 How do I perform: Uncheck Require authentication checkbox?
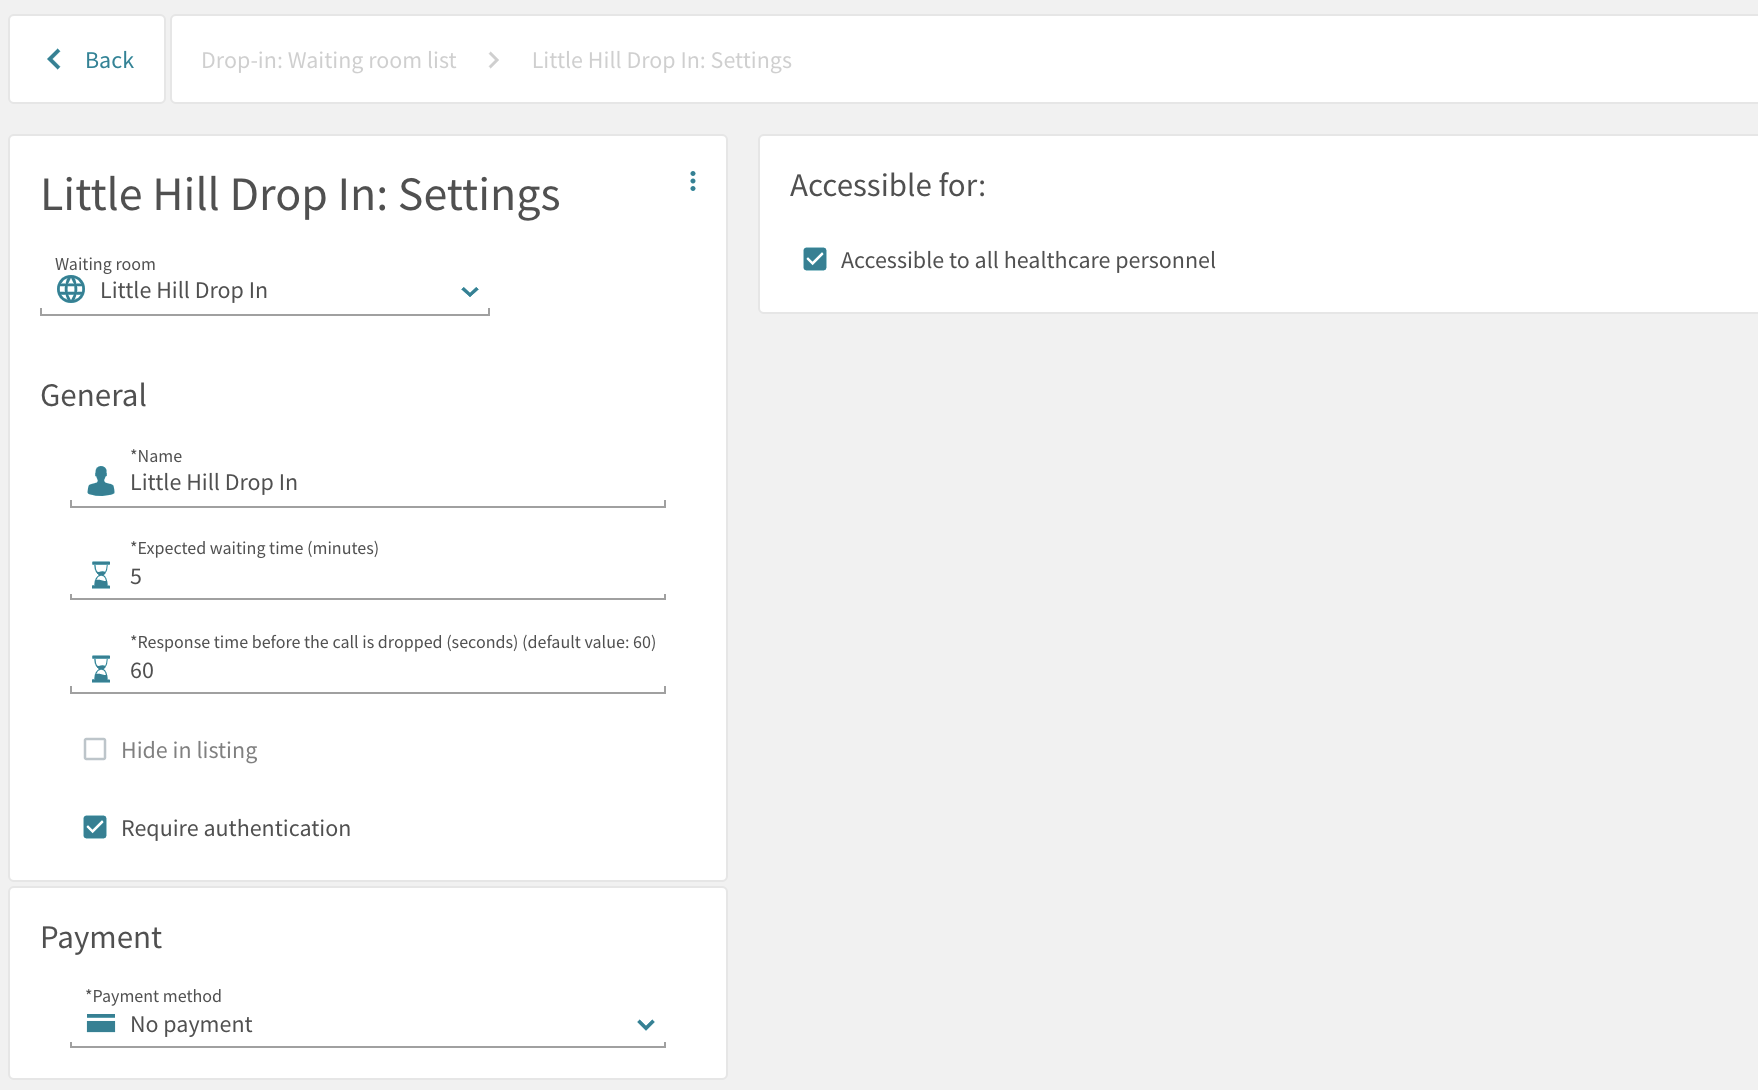(x=95, y=827)
